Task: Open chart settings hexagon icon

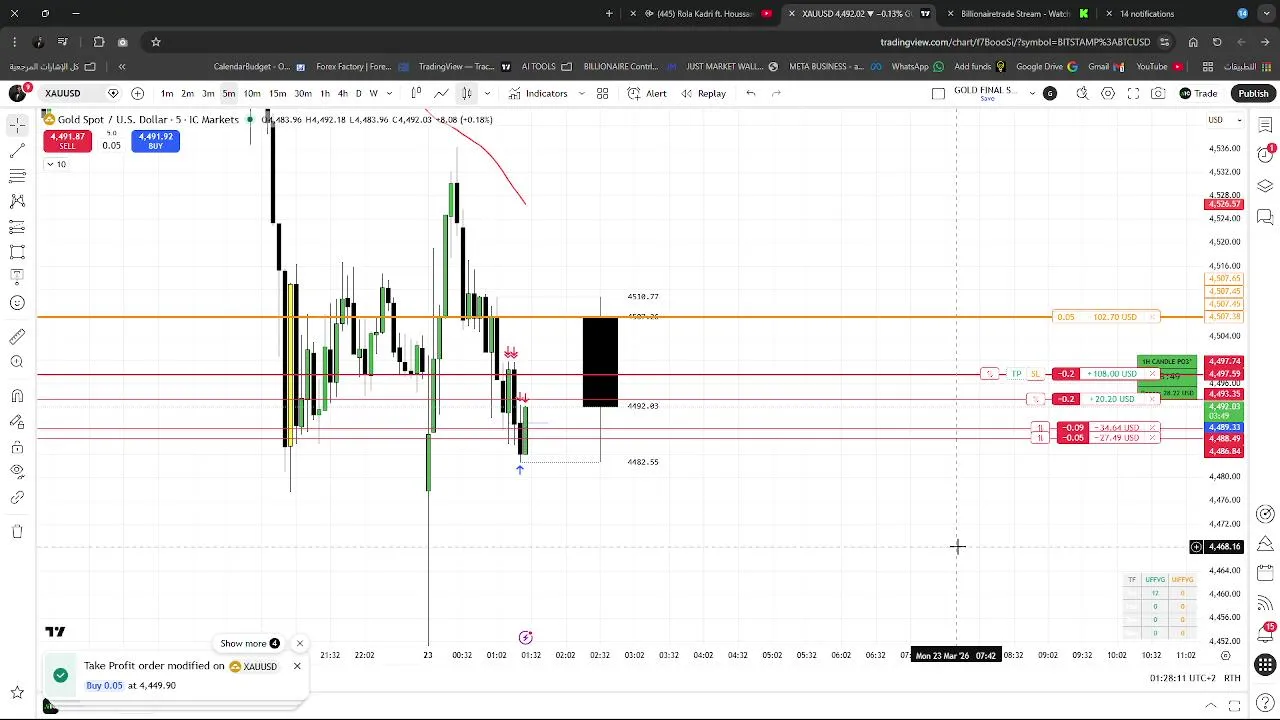Action: [x=1108, y=93]
